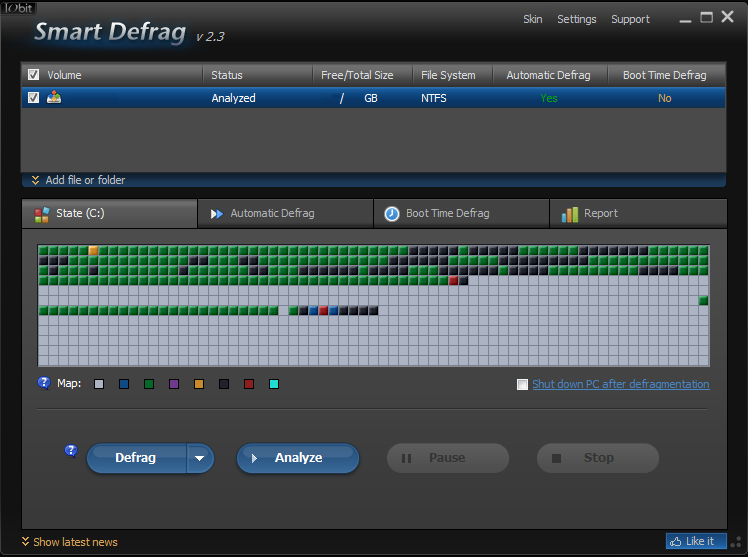Click the help icon next to Map legend

[x=44, y=382]
